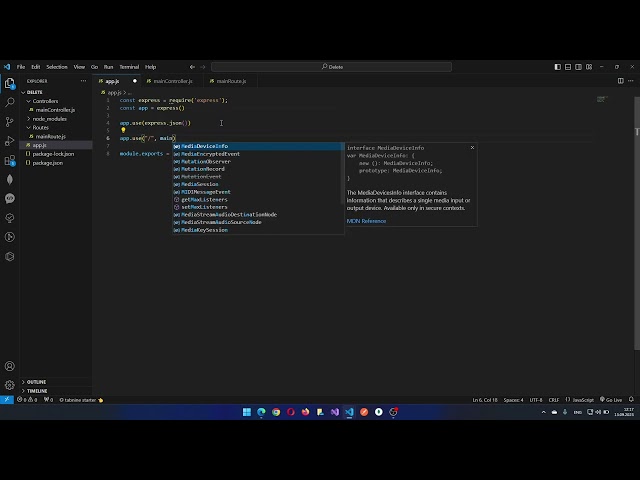Screen dimensions: 640x480
Task: Click Go Live in status bar
Action: [x=611, y=400]
